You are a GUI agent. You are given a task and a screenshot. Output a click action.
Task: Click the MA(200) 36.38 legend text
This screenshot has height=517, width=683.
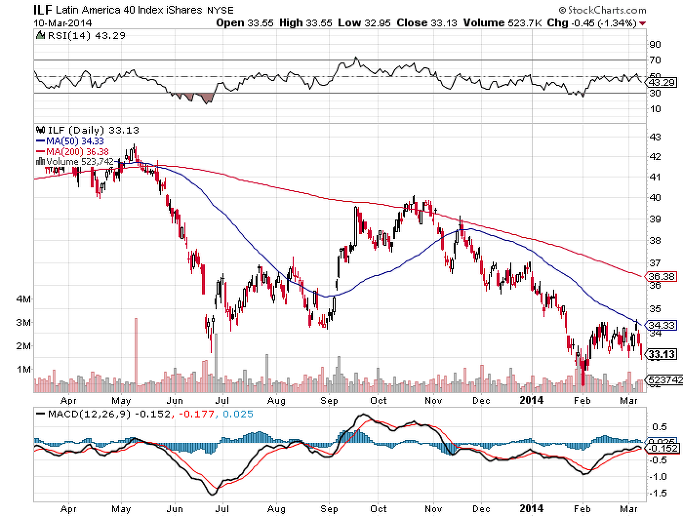[x=78, y=151]
